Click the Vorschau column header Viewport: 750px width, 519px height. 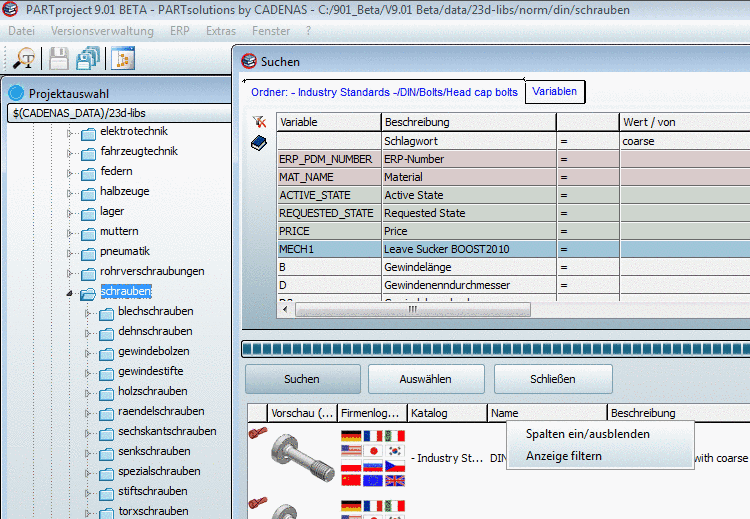tap(302, 413)
